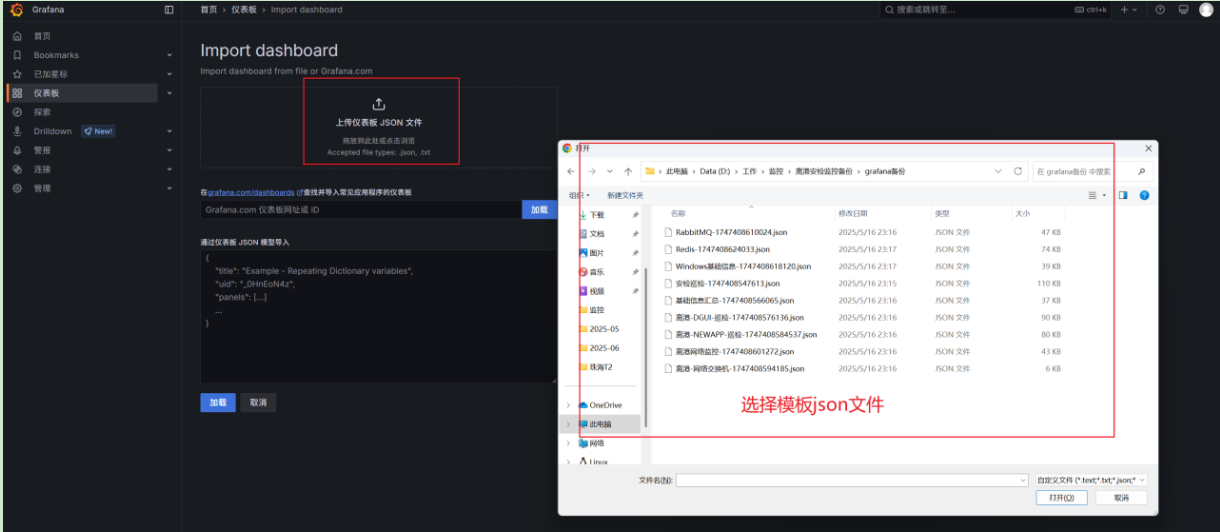
Task: Go back in the file dialog
Action: (571, 172)
